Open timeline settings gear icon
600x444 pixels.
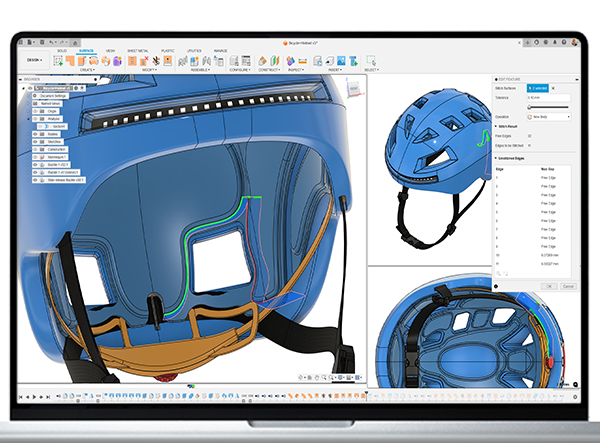pos(575,397)
